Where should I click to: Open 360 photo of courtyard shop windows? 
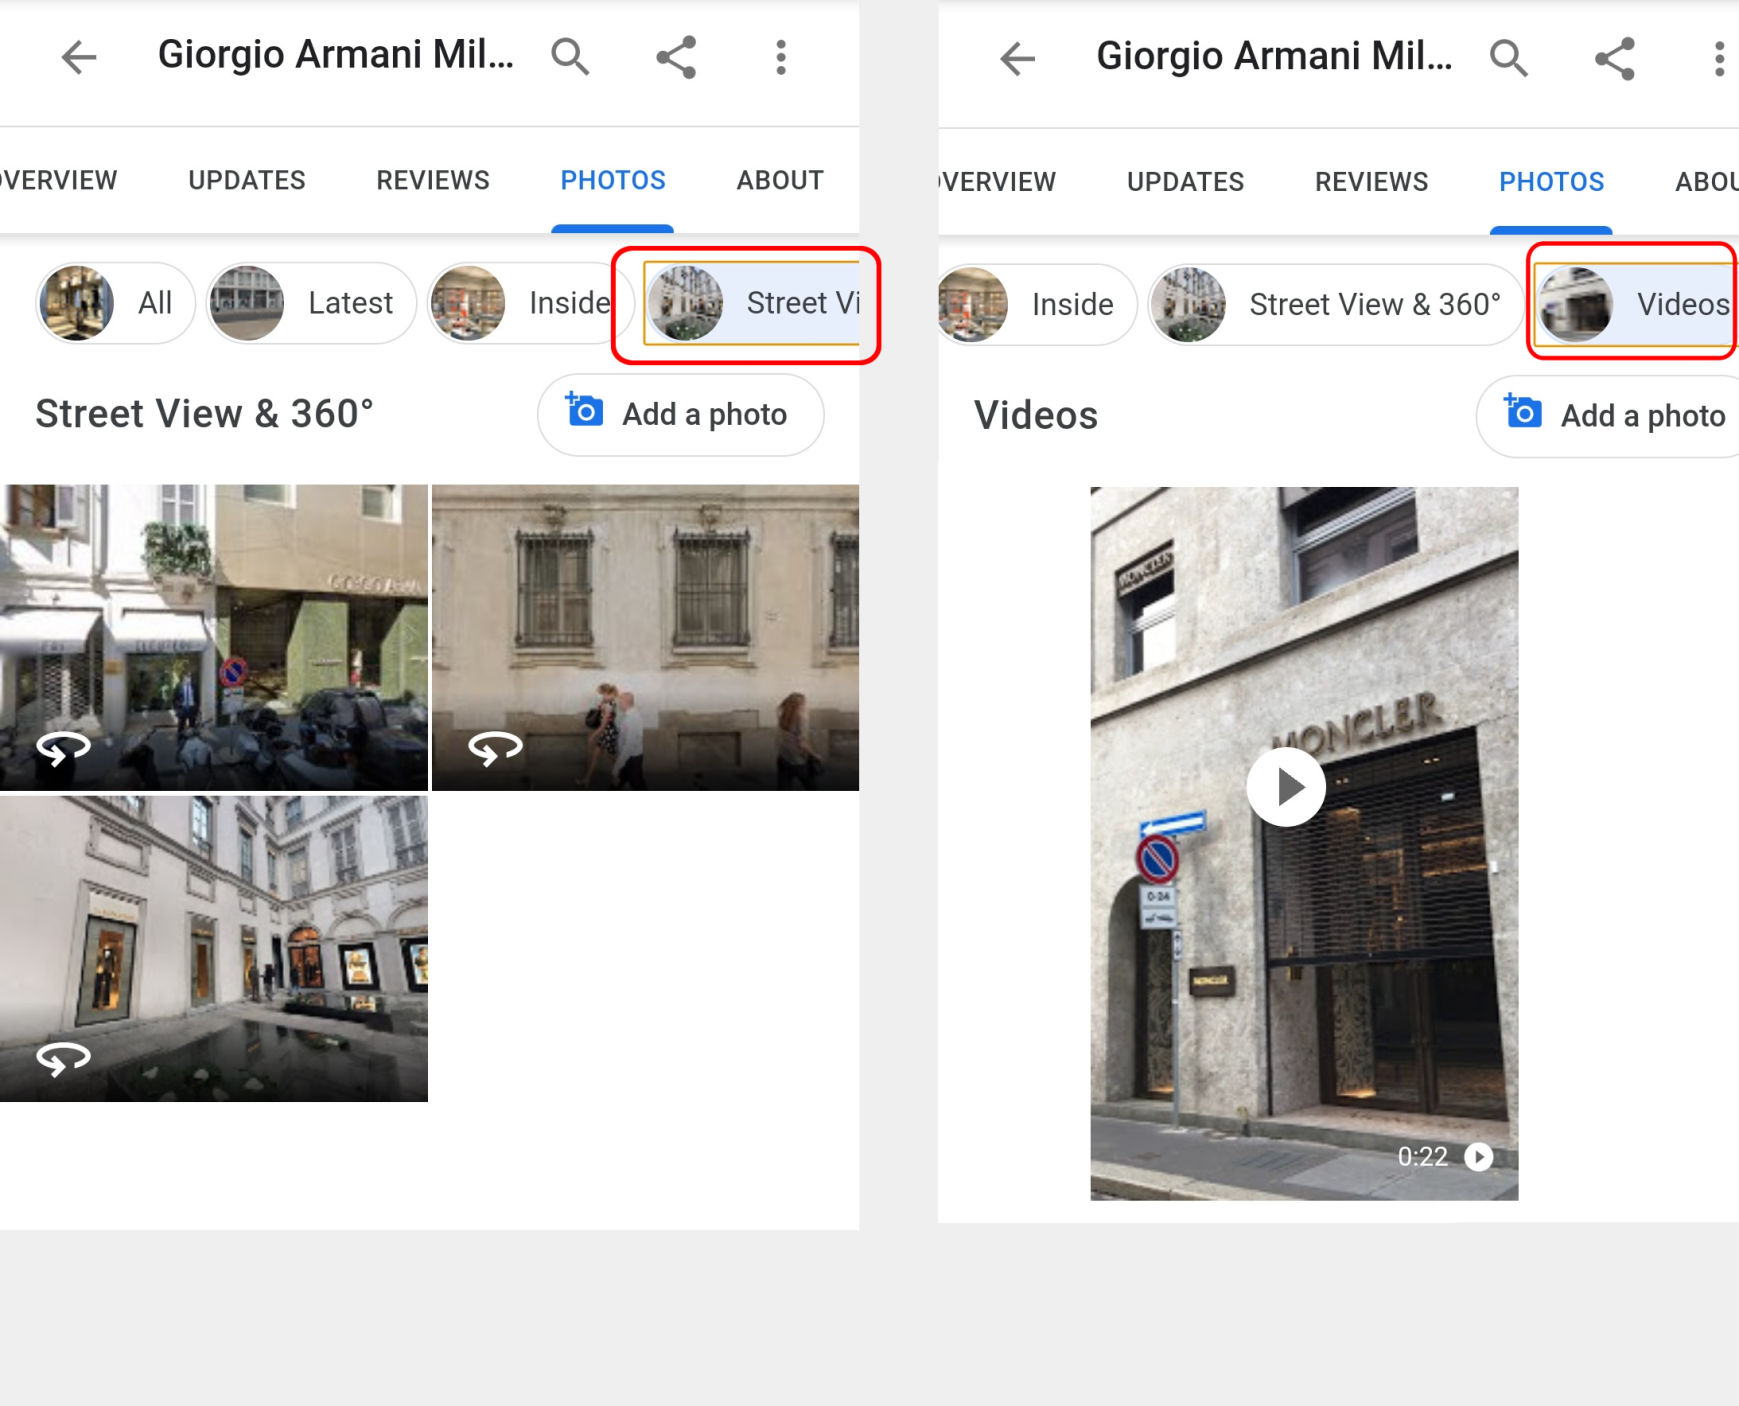pos(214,949)
